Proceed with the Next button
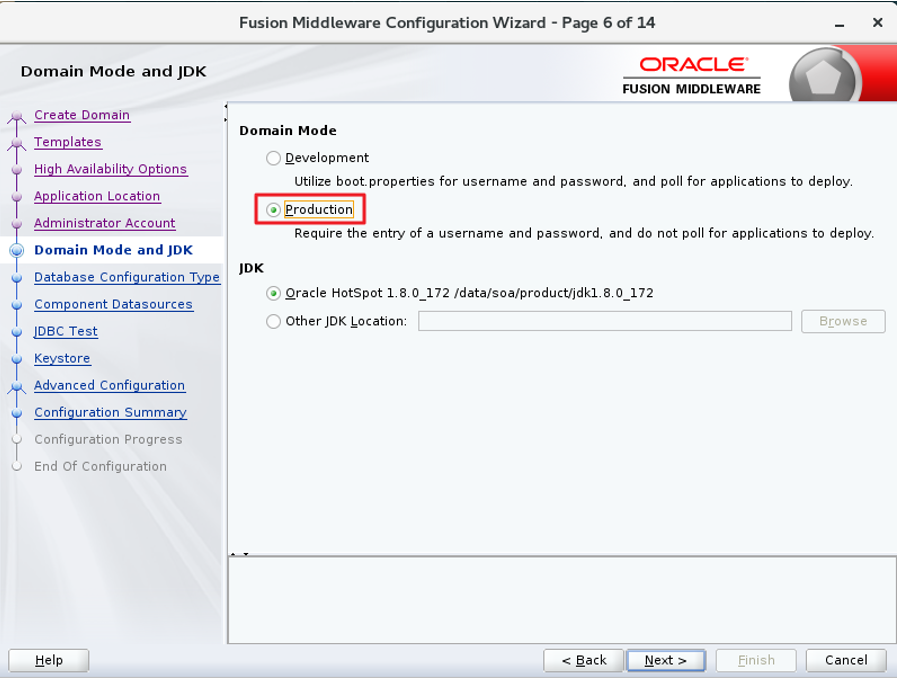 click(665, 660)
